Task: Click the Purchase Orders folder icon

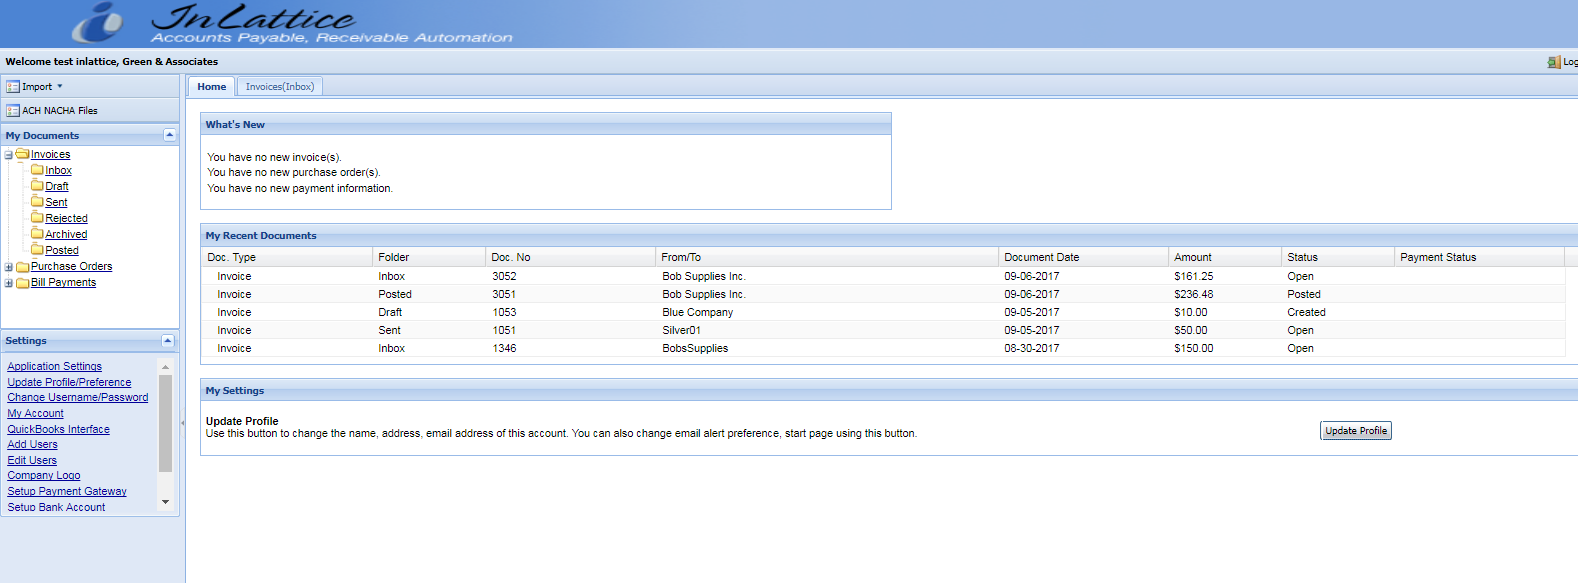Action: (x=22, y=267)
